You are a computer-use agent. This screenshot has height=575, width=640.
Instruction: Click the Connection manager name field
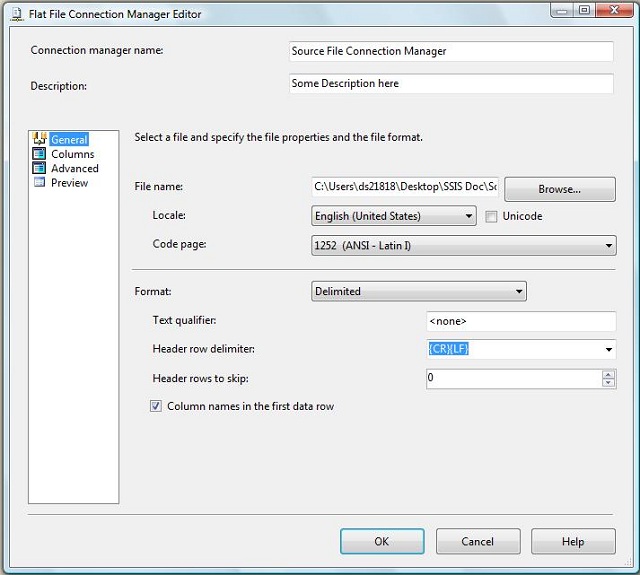coord(450,51)
